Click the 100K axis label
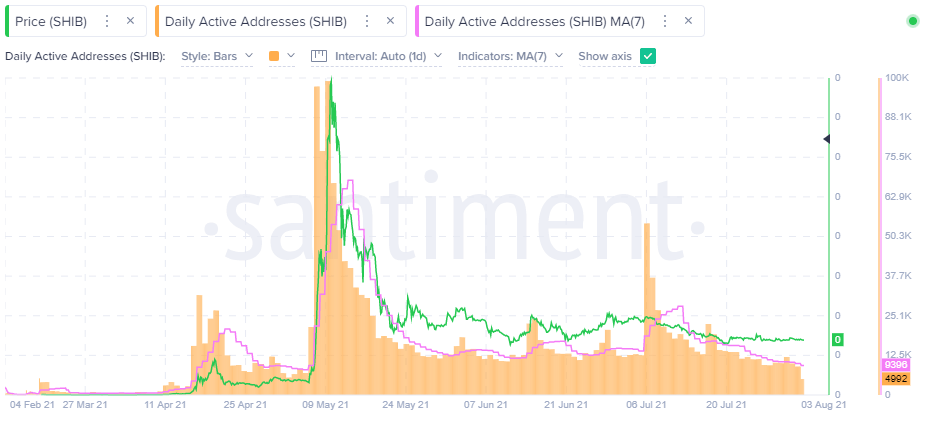936x422 pixels. [x=897, y=78]
